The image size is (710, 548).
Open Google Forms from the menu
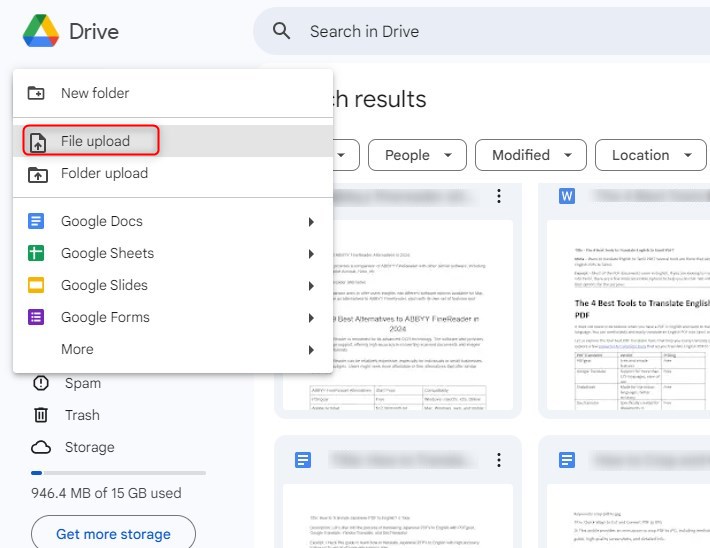coord(173,318)
